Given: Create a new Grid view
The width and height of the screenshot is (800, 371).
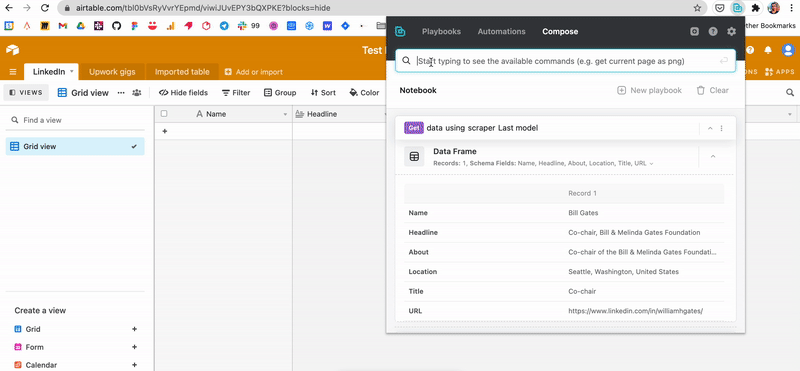Looking at the screenshot, I should [x=76, y=329].
